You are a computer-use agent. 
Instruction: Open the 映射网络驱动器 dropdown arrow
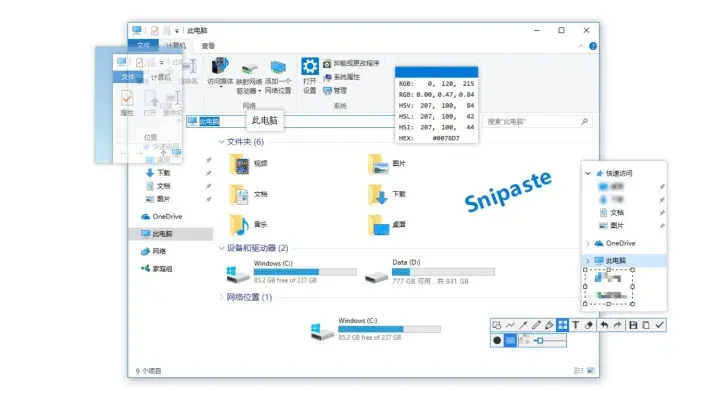click(x=259, y=91)
